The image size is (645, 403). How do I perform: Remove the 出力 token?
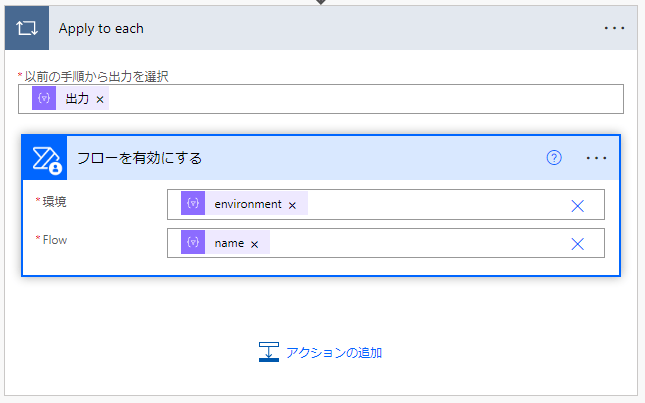[100, 100]
